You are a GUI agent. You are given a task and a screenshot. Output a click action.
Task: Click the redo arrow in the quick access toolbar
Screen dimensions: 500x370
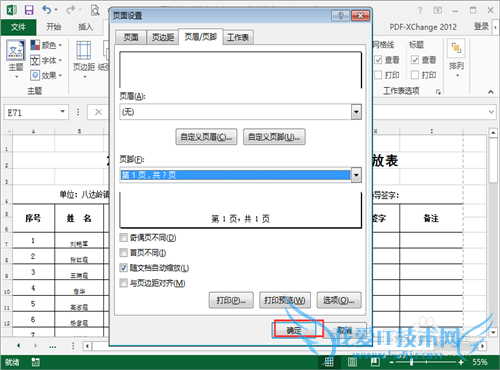(70, 10)
